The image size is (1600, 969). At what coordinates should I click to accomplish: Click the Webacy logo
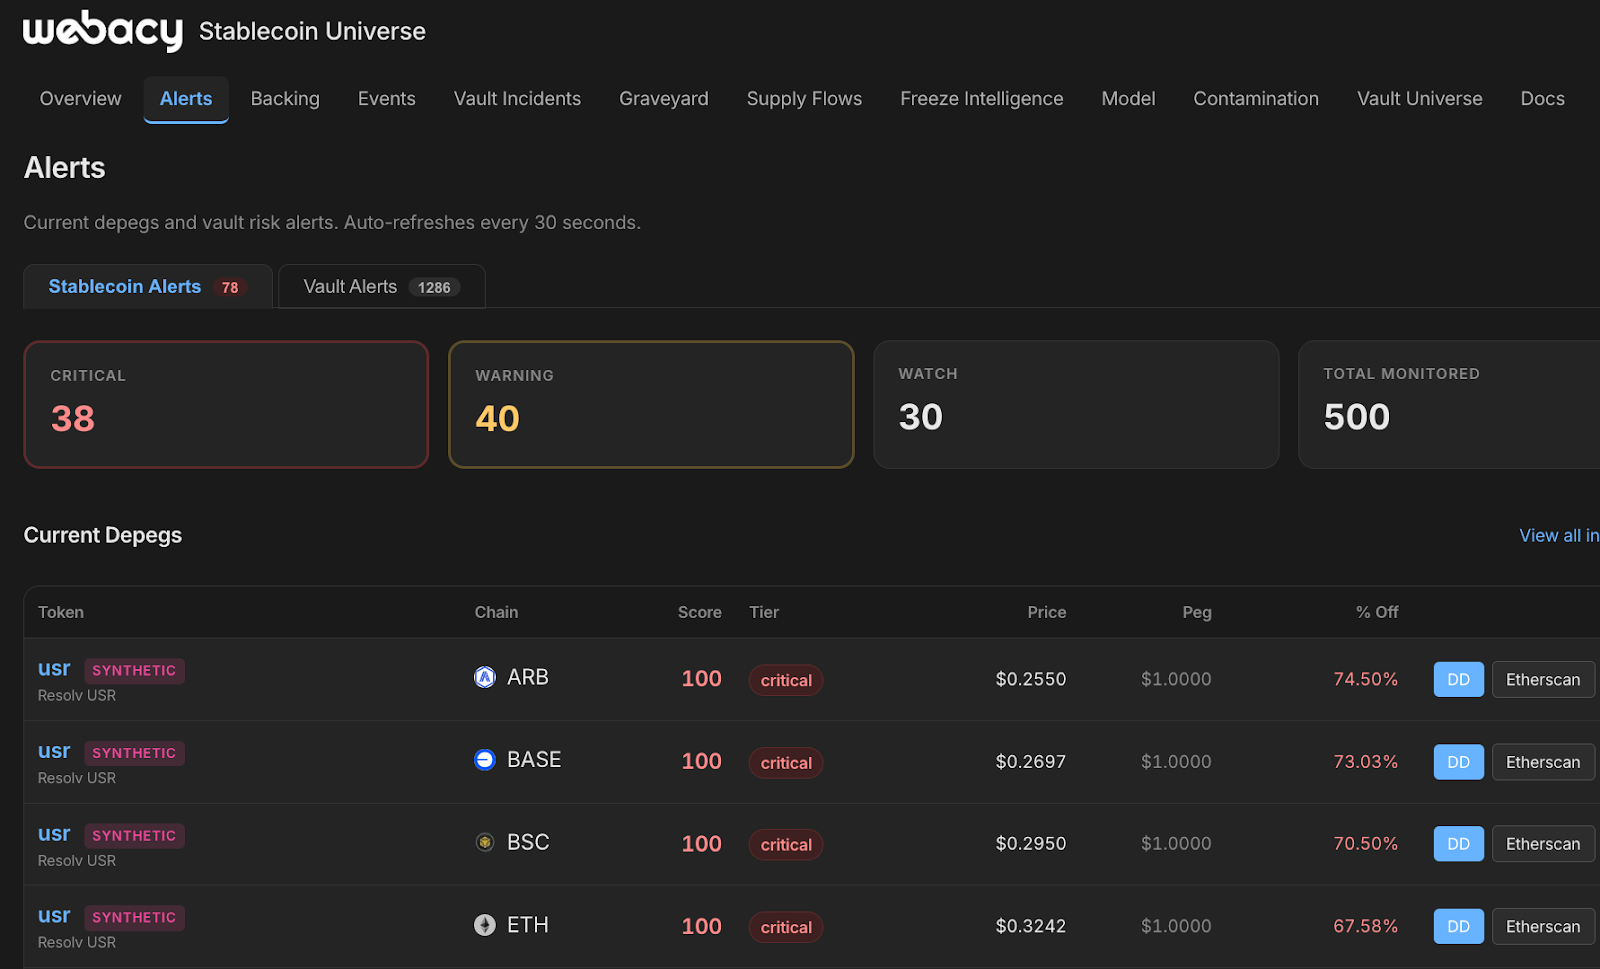102,31
